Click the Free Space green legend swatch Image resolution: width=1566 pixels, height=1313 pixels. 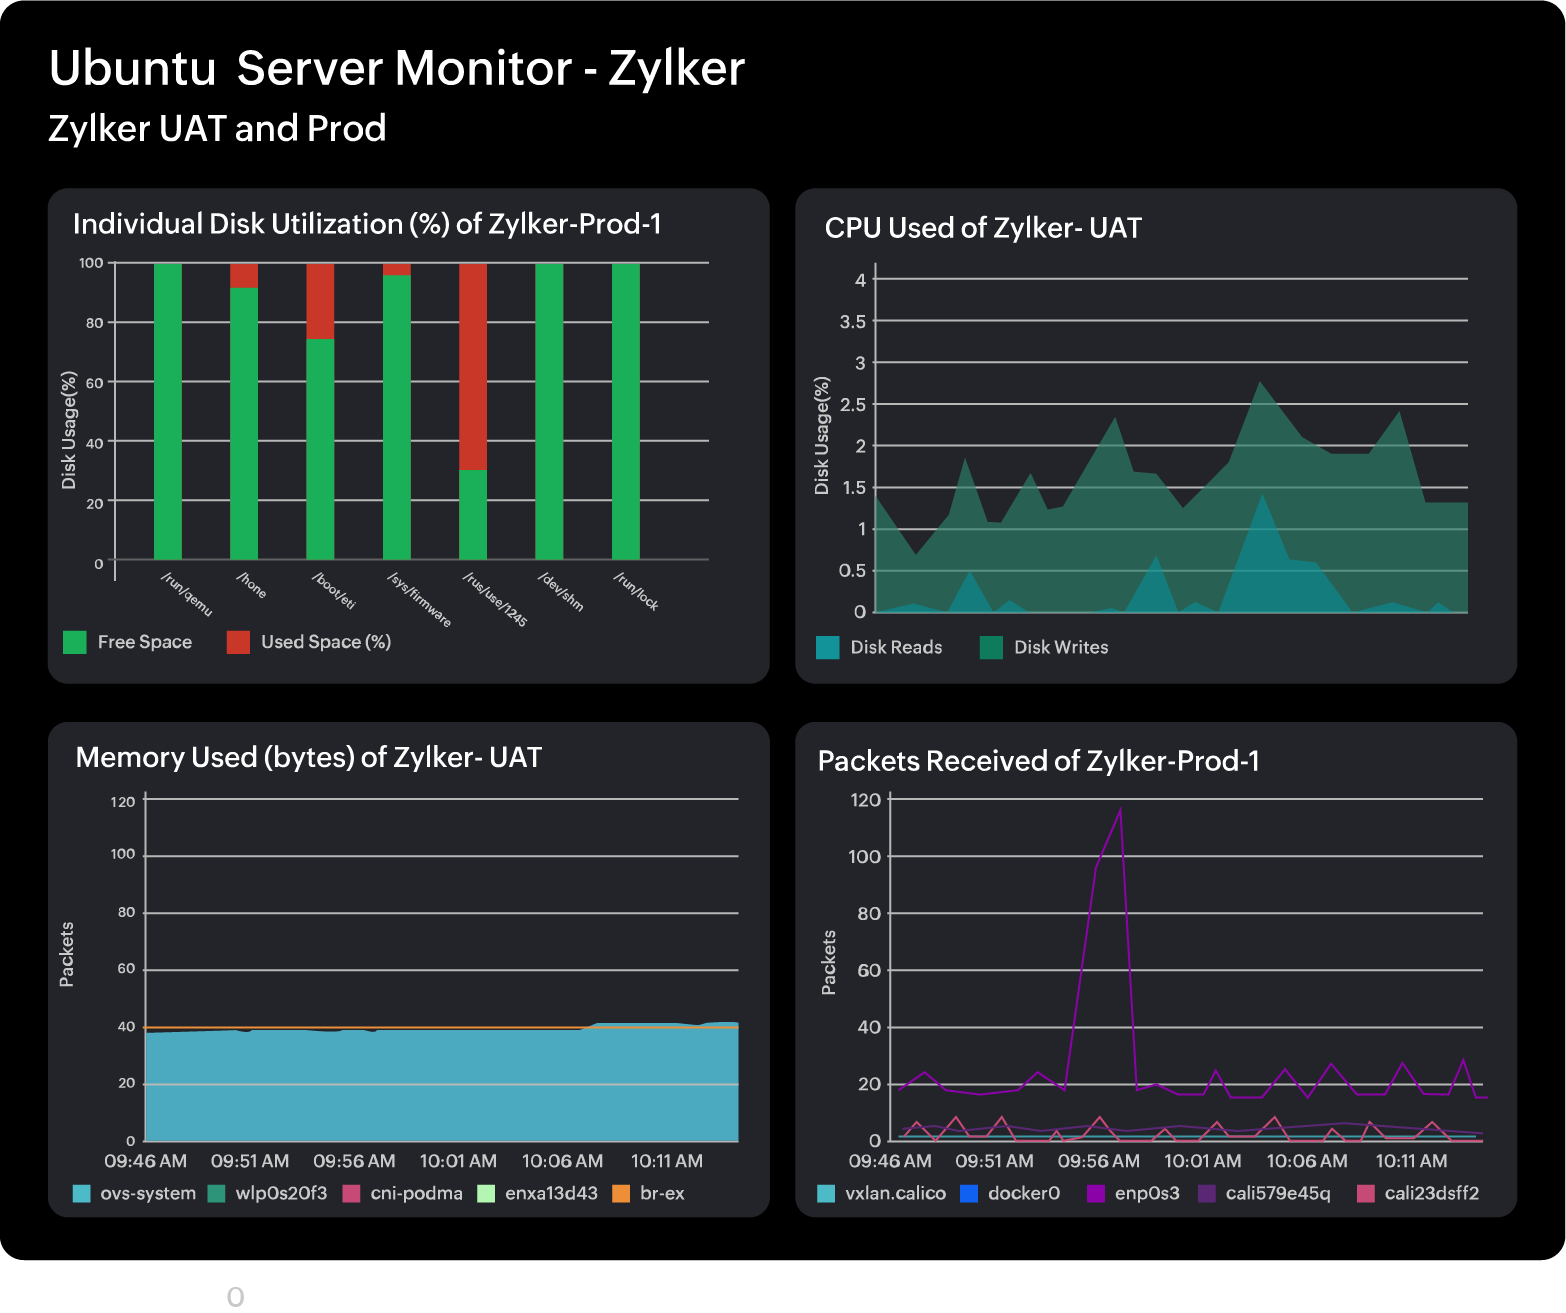pos(75,642)
